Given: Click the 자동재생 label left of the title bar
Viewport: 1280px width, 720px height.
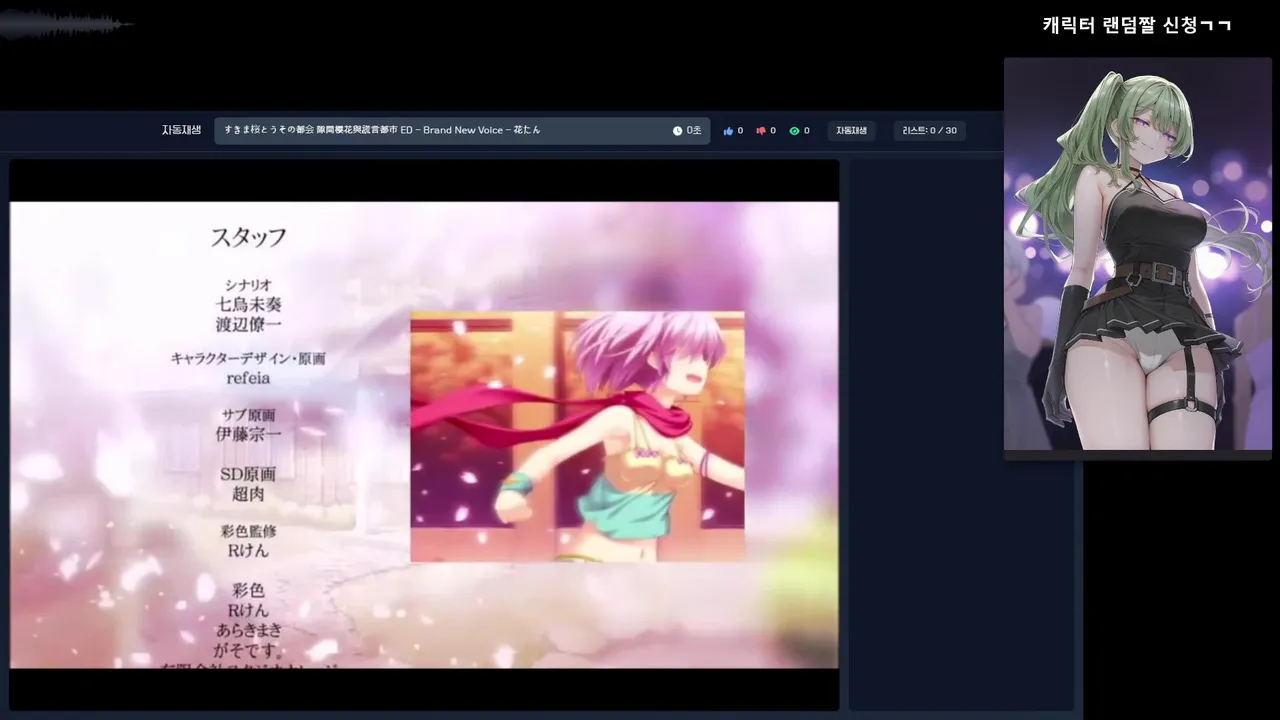Looking at the screenshot, I should click(181, 130).
